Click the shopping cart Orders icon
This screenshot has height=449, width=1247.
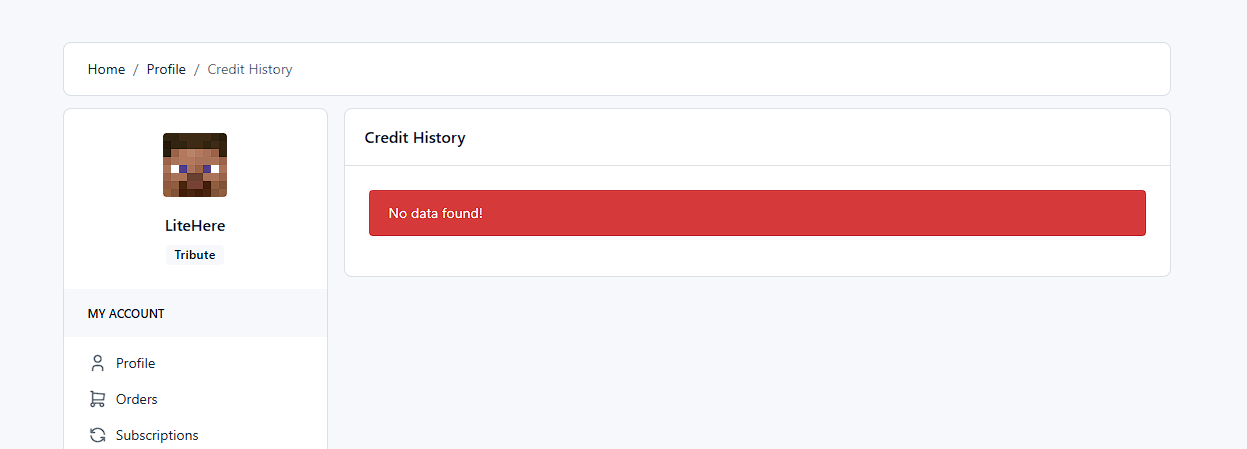pos(97,399)
